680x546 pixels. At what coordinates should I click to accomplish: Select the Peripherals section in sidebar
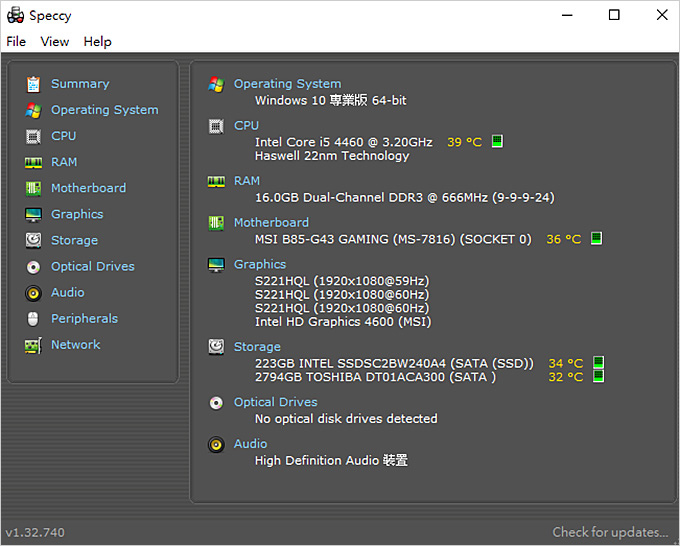coord(85,318)
